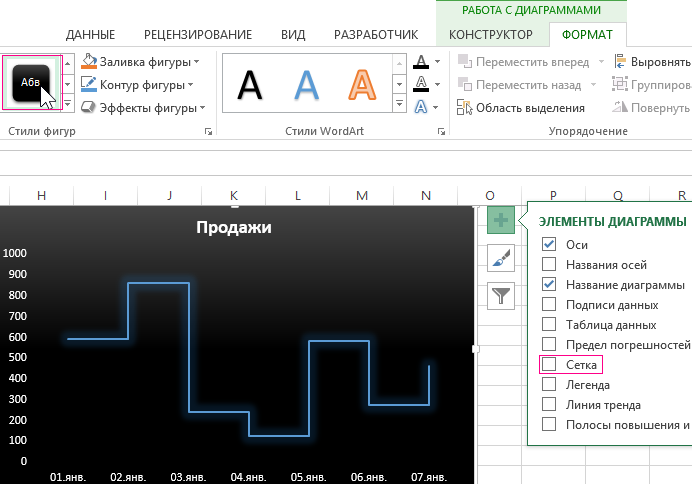This screenshot has width=692, height=484.
Task: Open Заливка фигуры shape fill icon
Action: [89, 62]
